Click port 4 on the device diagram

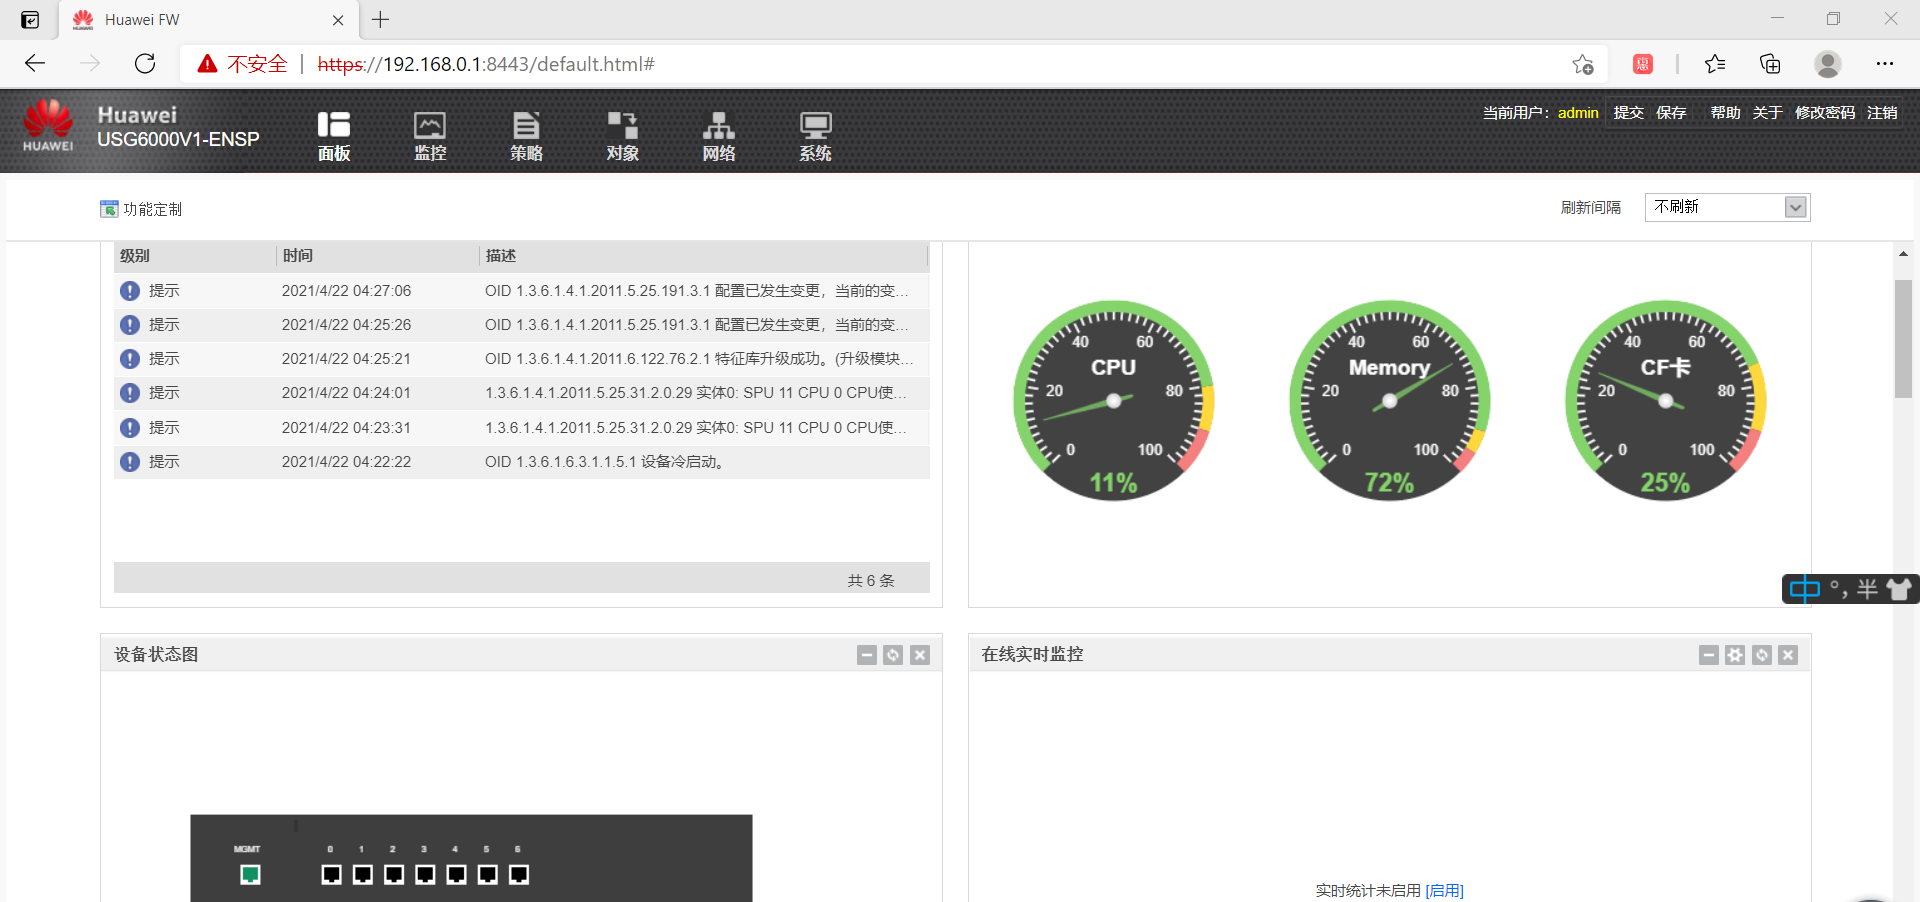pyautogui.click(x=456, y=875)
